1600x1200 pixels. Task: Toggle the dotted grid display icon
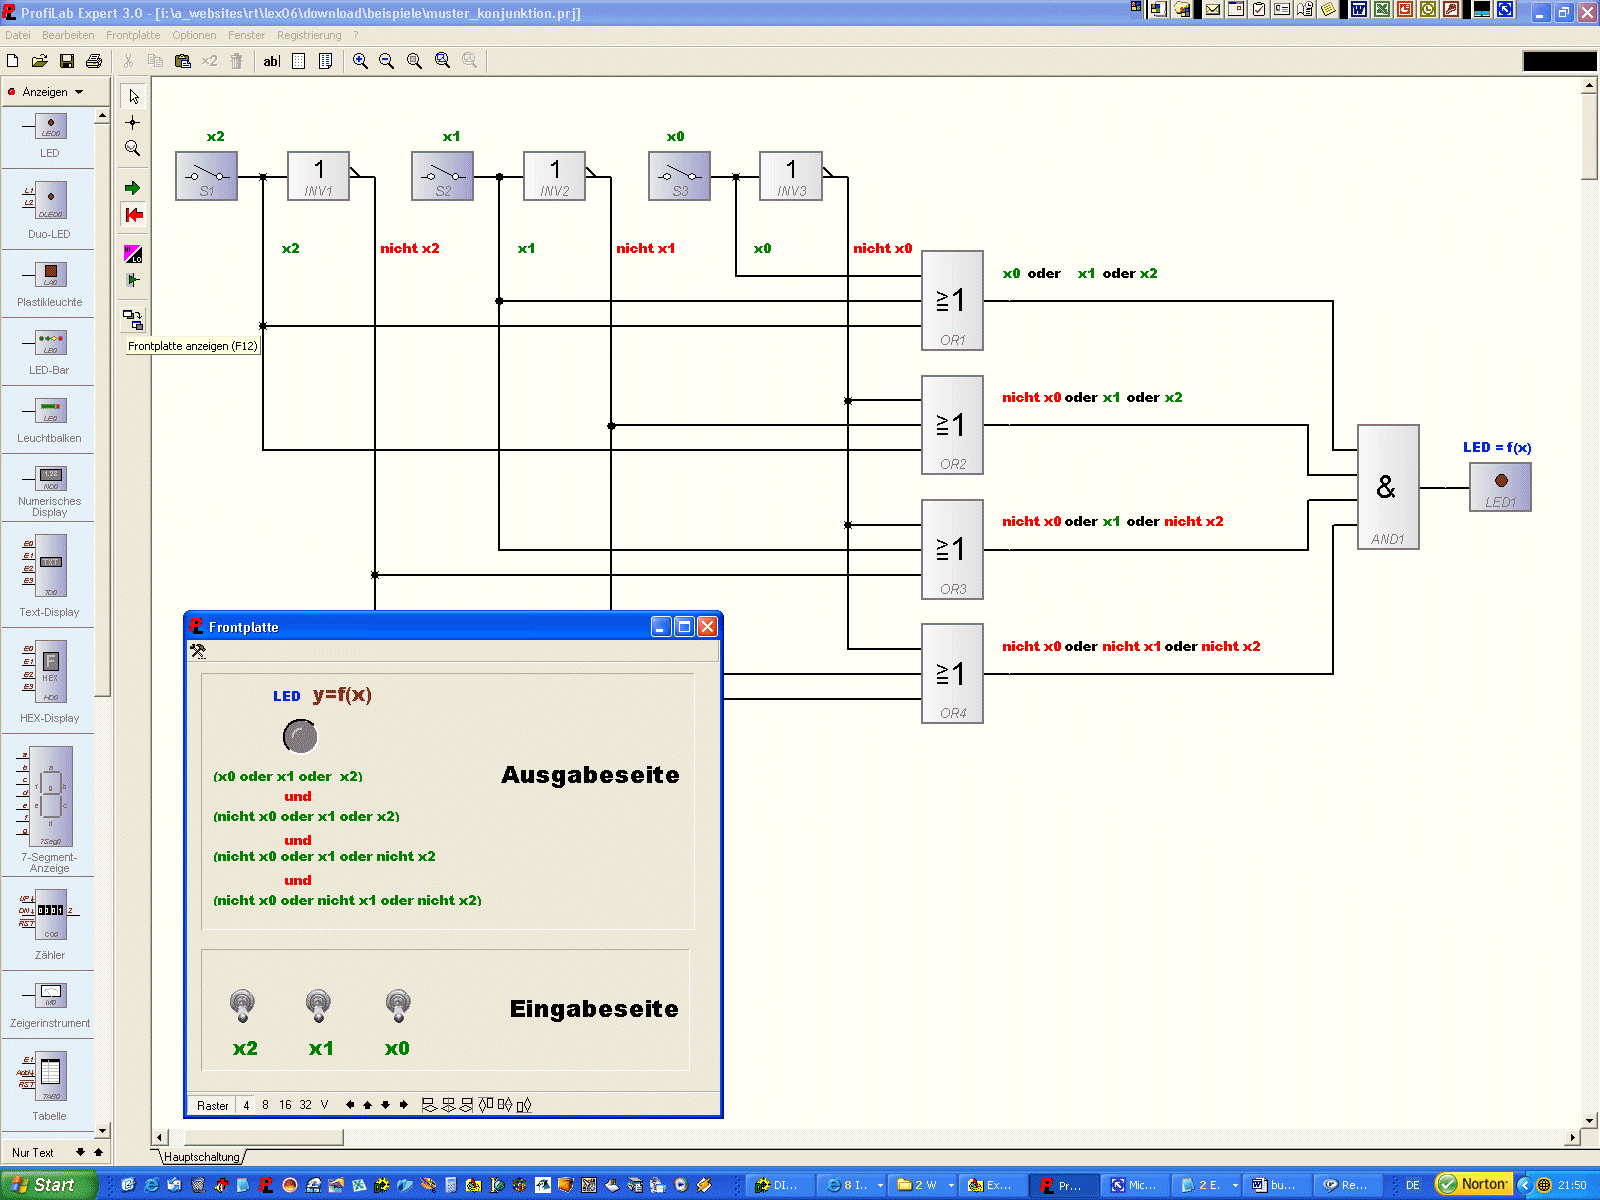(298, 61)
